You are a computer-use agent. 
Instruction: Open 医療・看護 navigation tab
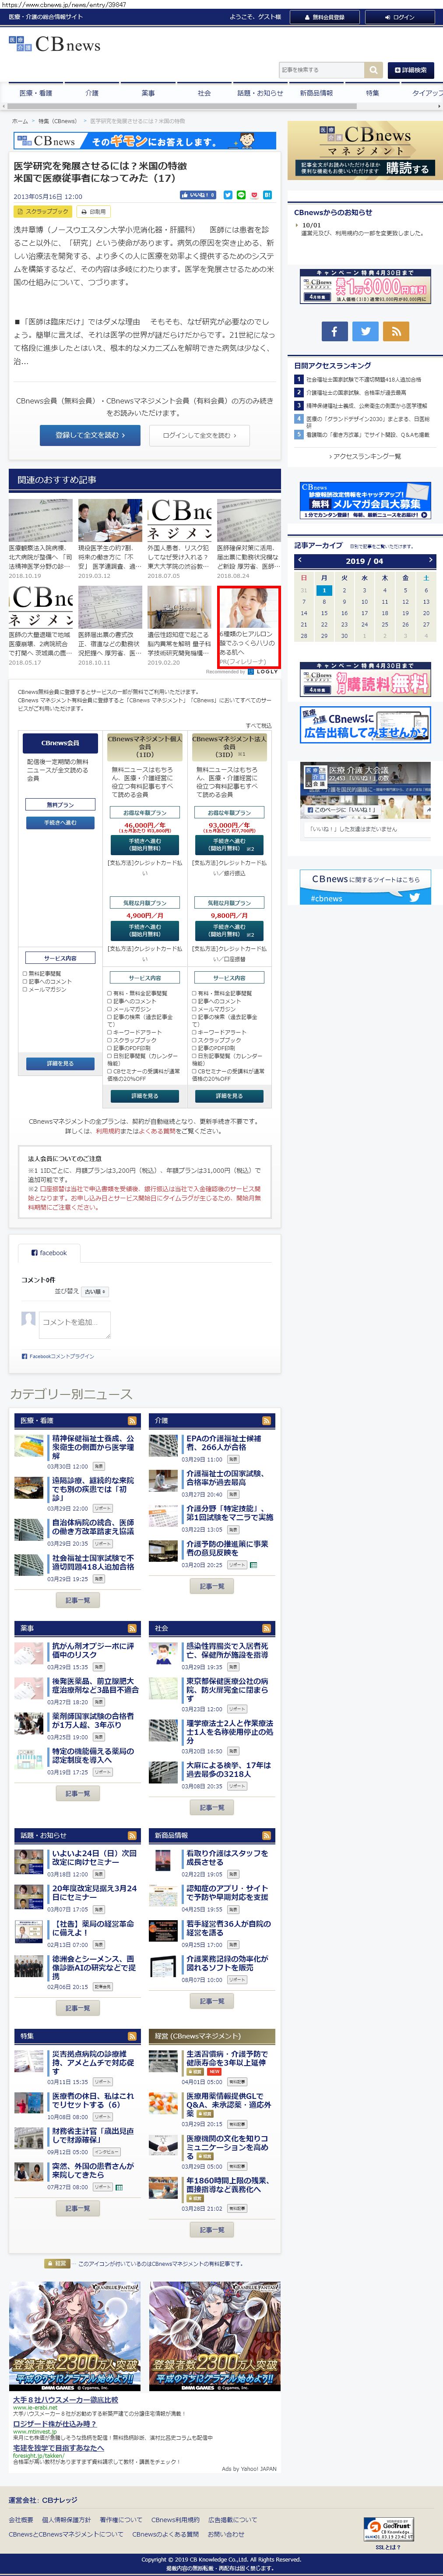point(36,93)
